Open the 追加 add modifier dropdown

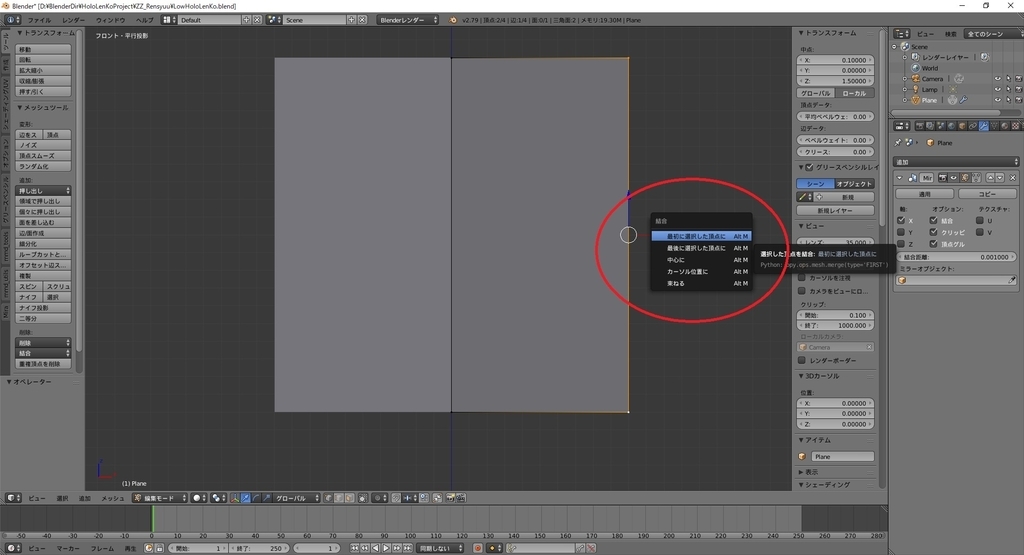click(x=955, y=161)
